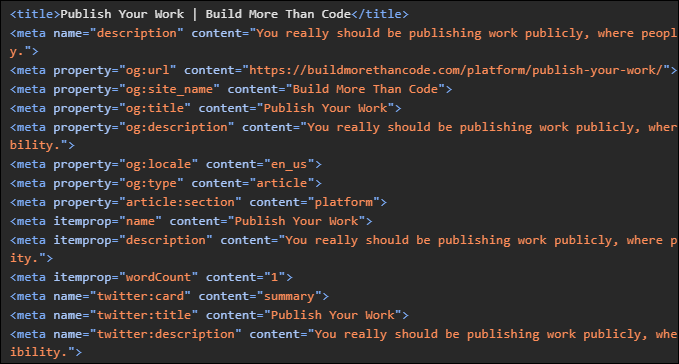679x364 pixels.
Task: Click the "twitter:card" name value
Action: [x=140, y=296]
